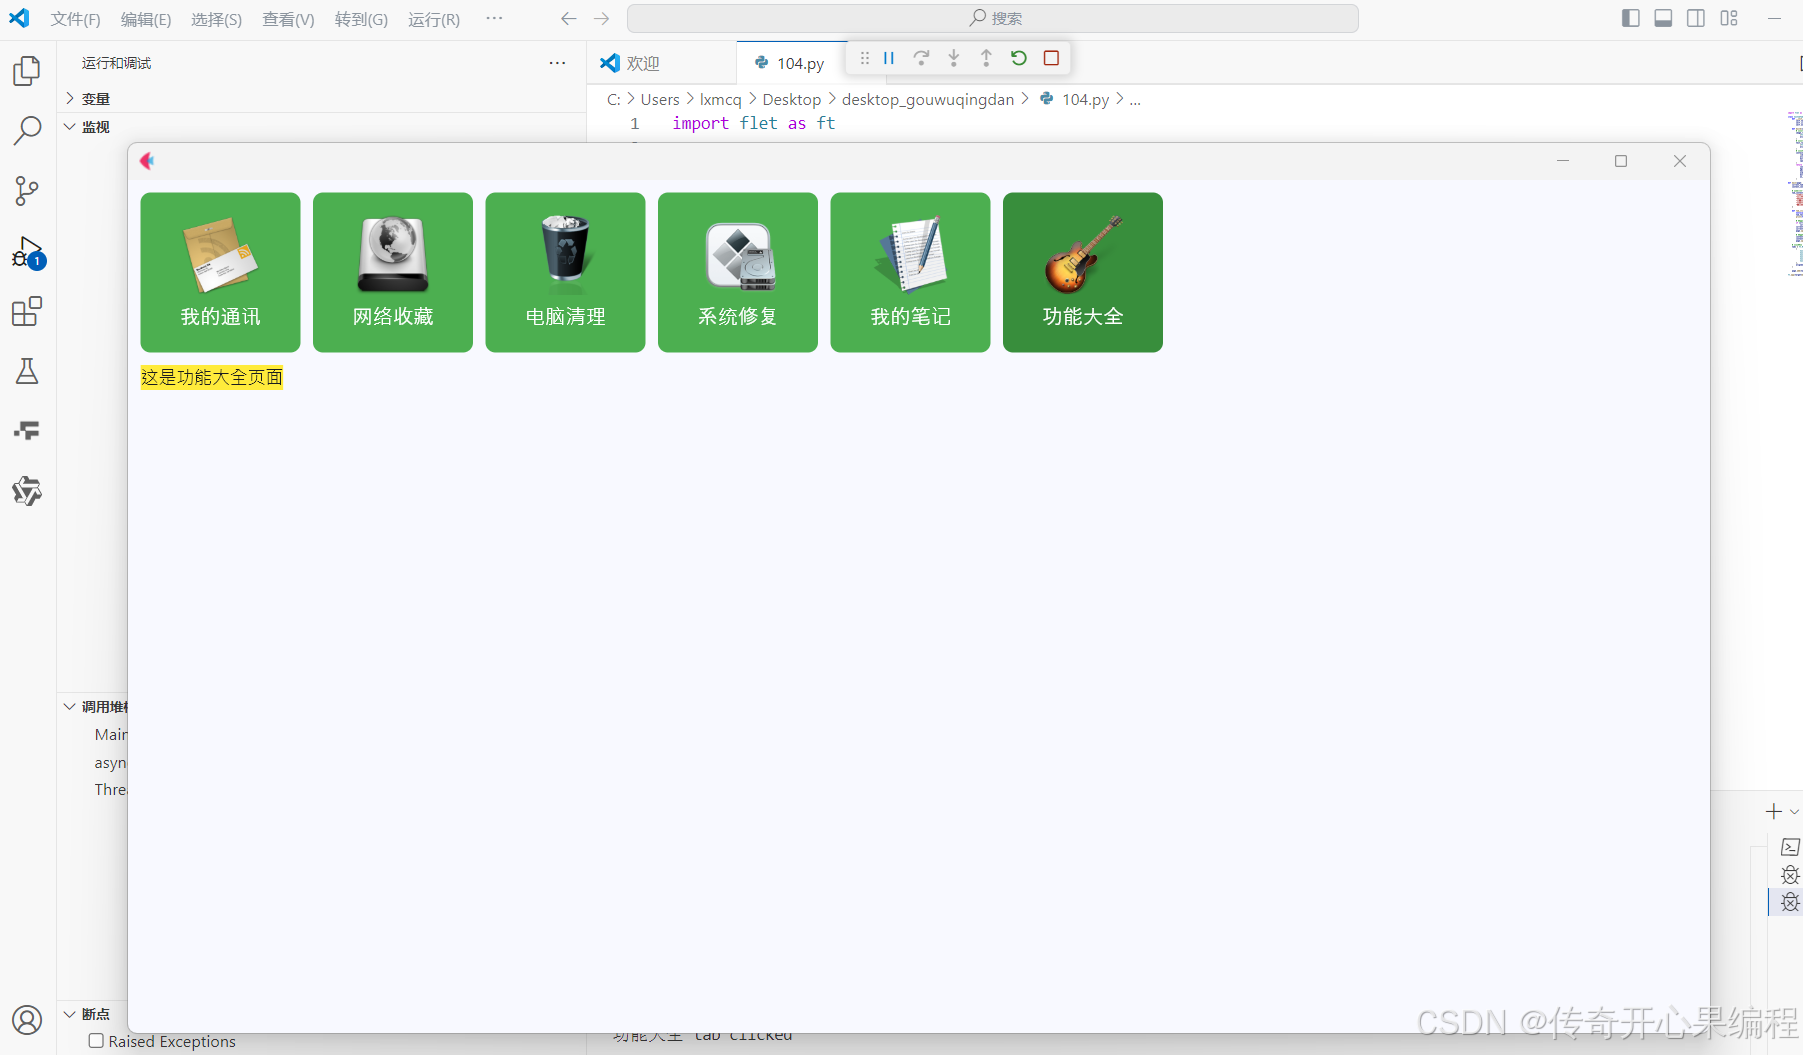Open the Search view in activity bar

click(x=27, y=130)
